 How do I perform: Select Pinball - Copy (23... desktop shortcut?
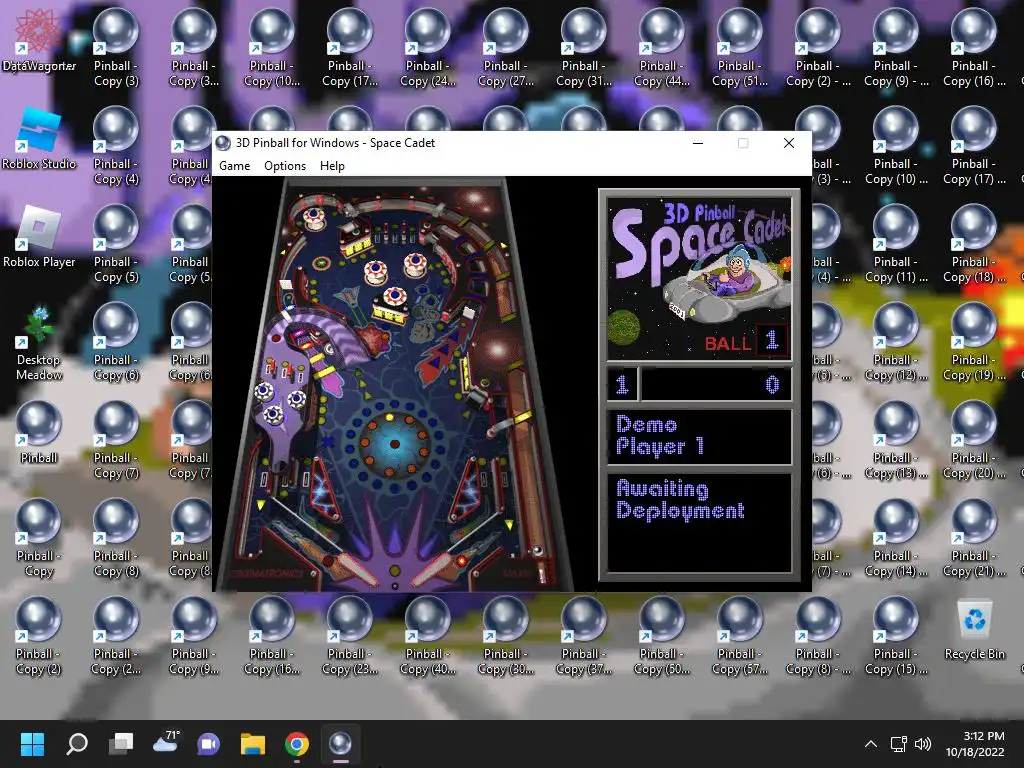pyautogui.click(x=349, y=636)
